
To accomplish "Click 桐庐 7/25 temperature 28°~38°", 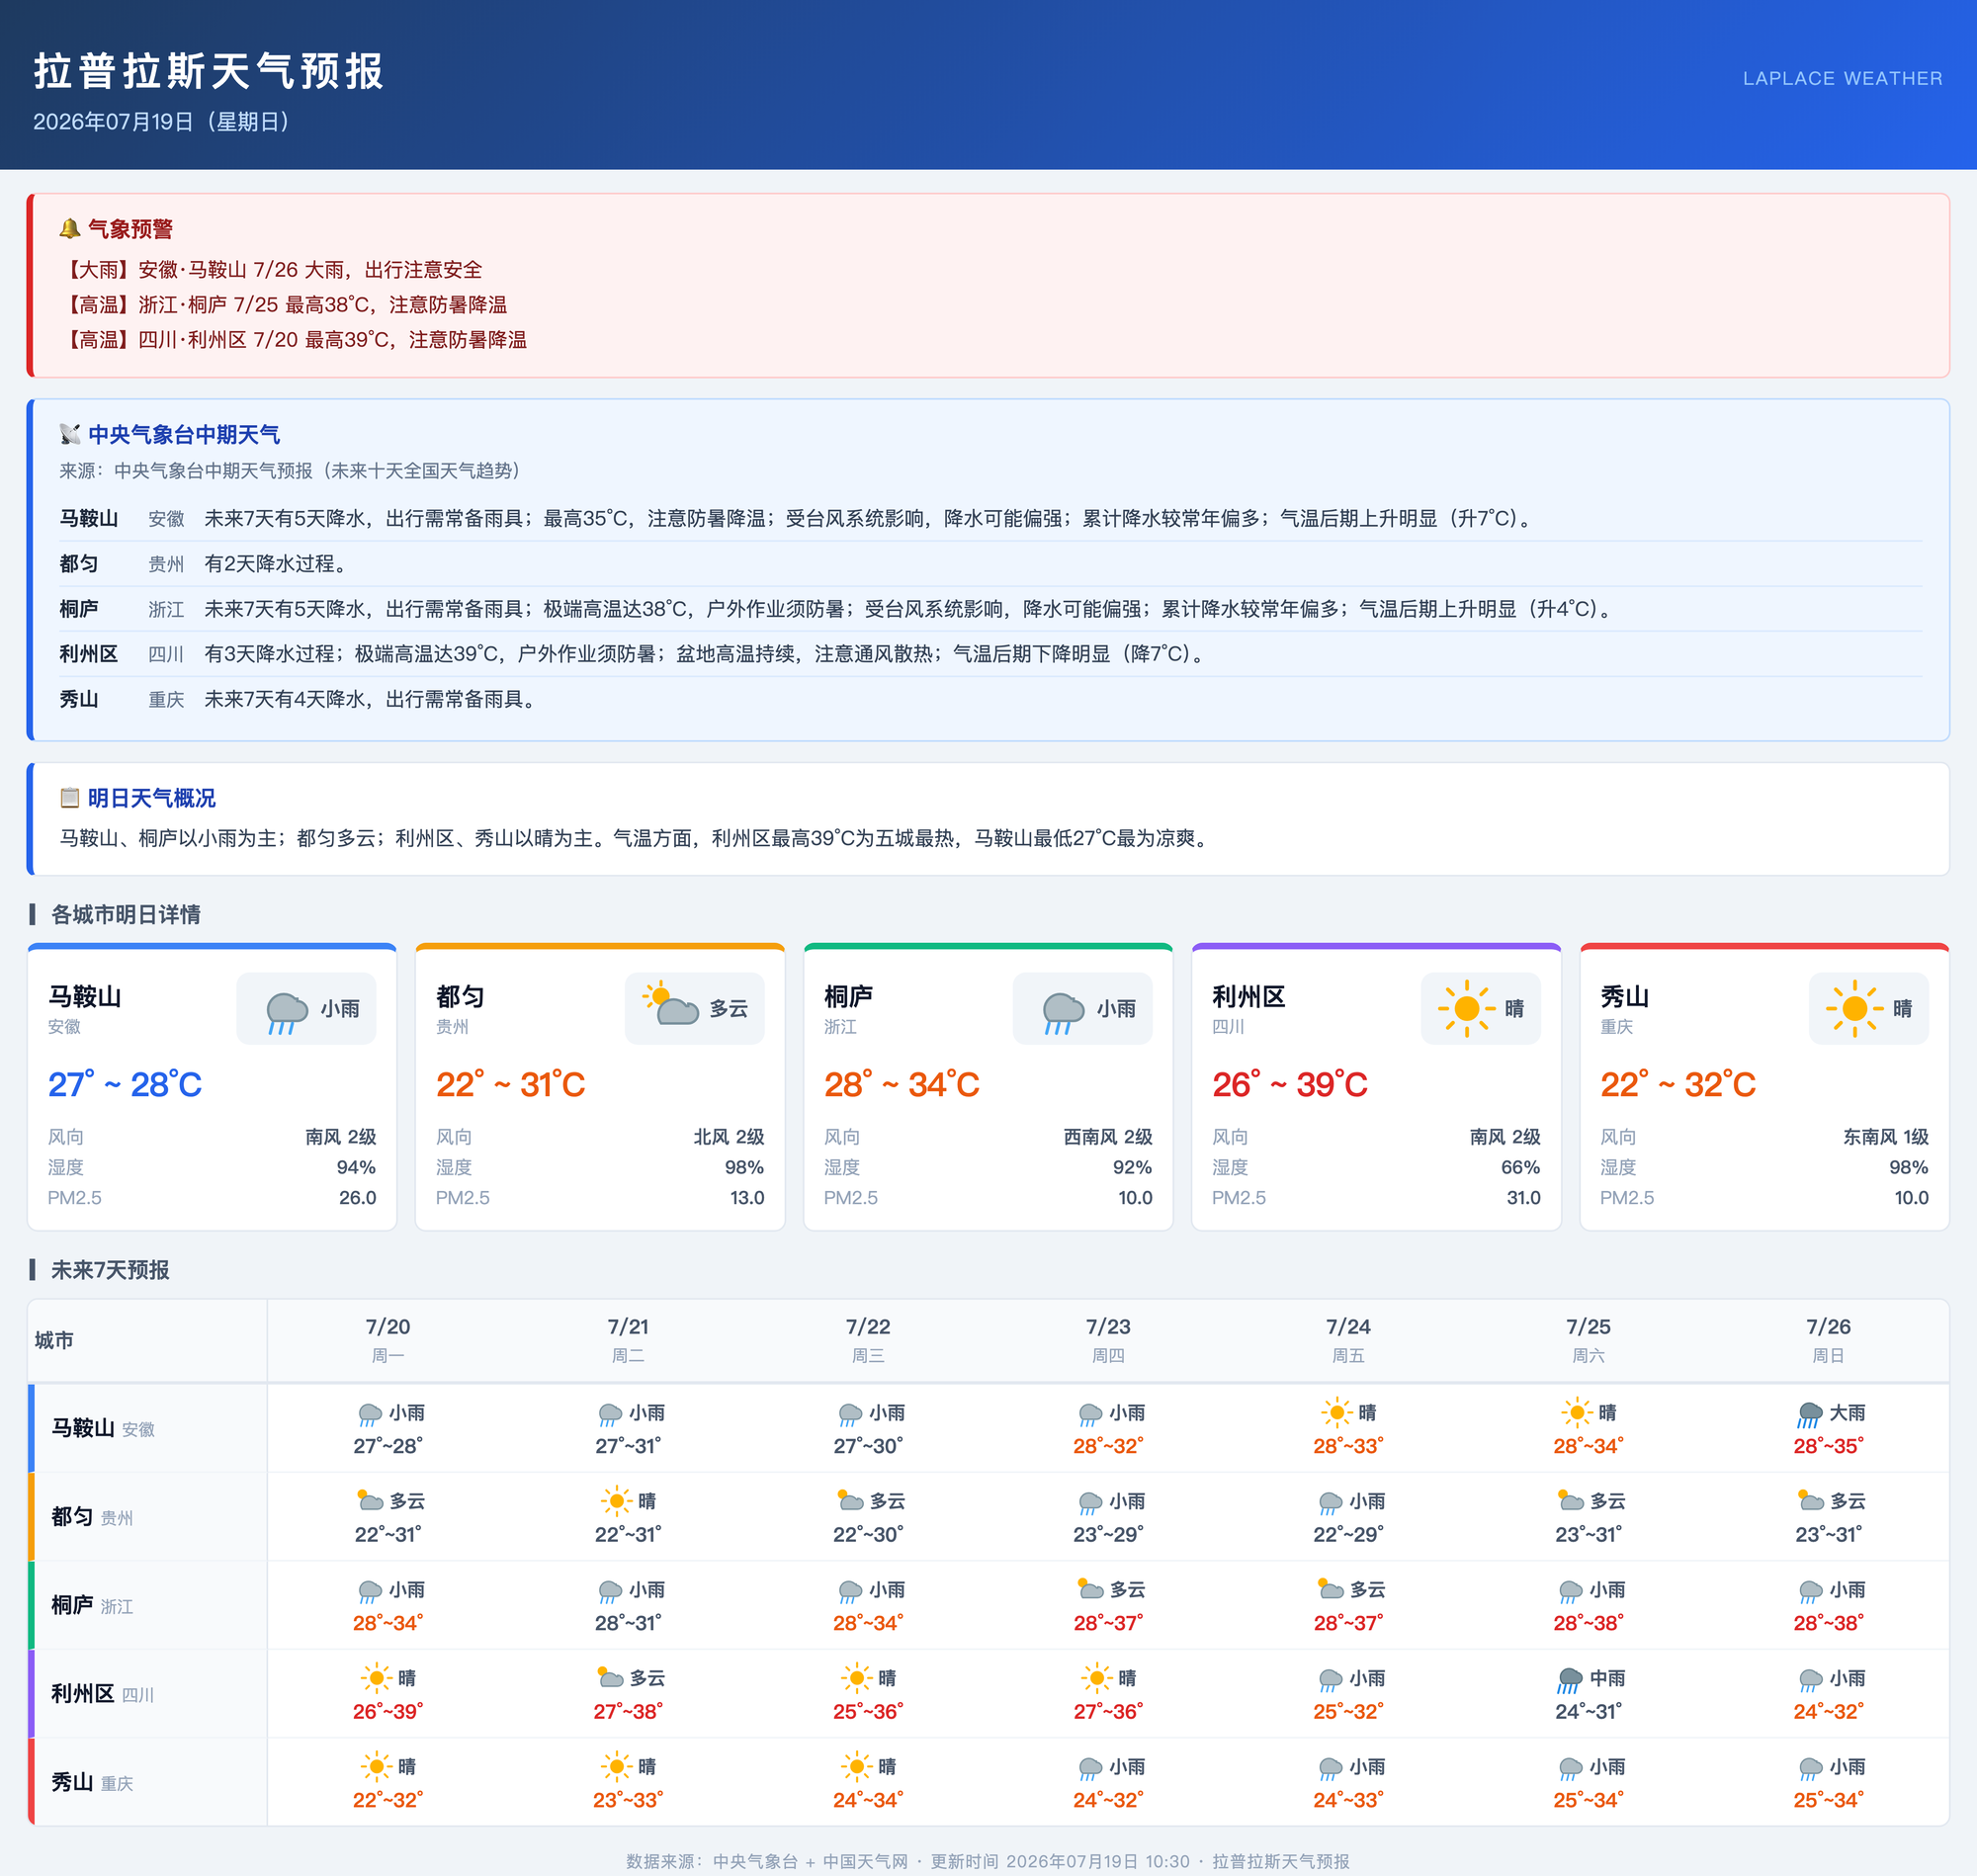I will (x=1588, y=1623).
